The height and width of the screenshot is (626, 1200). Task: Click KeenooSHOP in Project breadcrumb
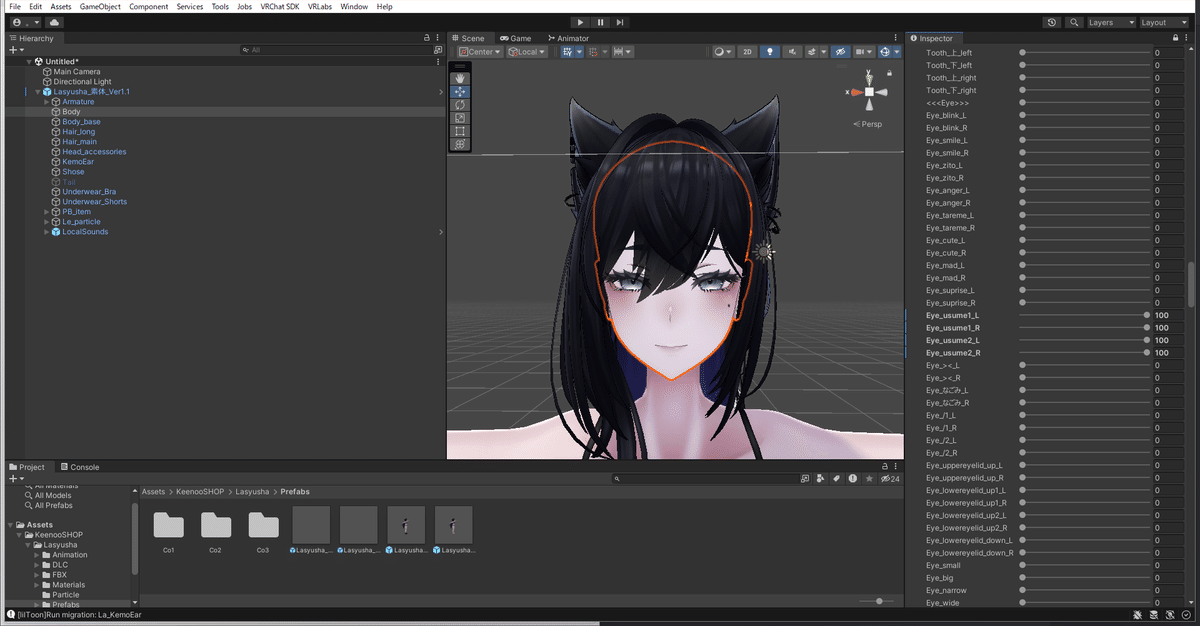pos(200,492)
